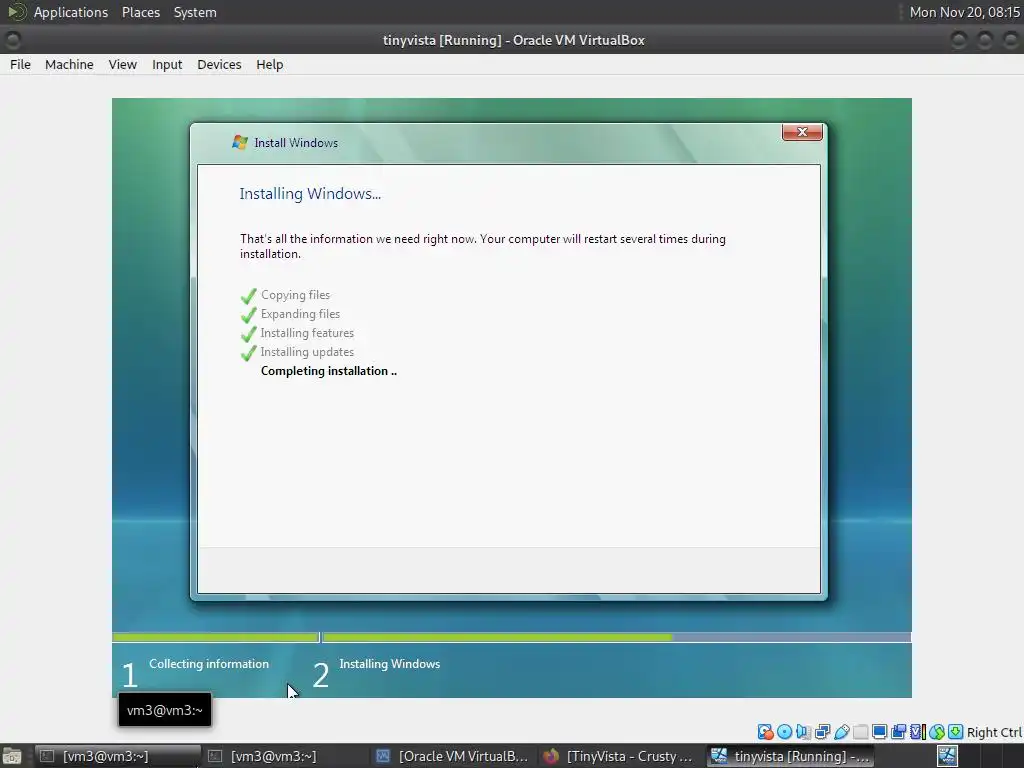Viewport: 1024px width, 768px height.
Task: Click the audio status icon
Action: tap(803, 732)
